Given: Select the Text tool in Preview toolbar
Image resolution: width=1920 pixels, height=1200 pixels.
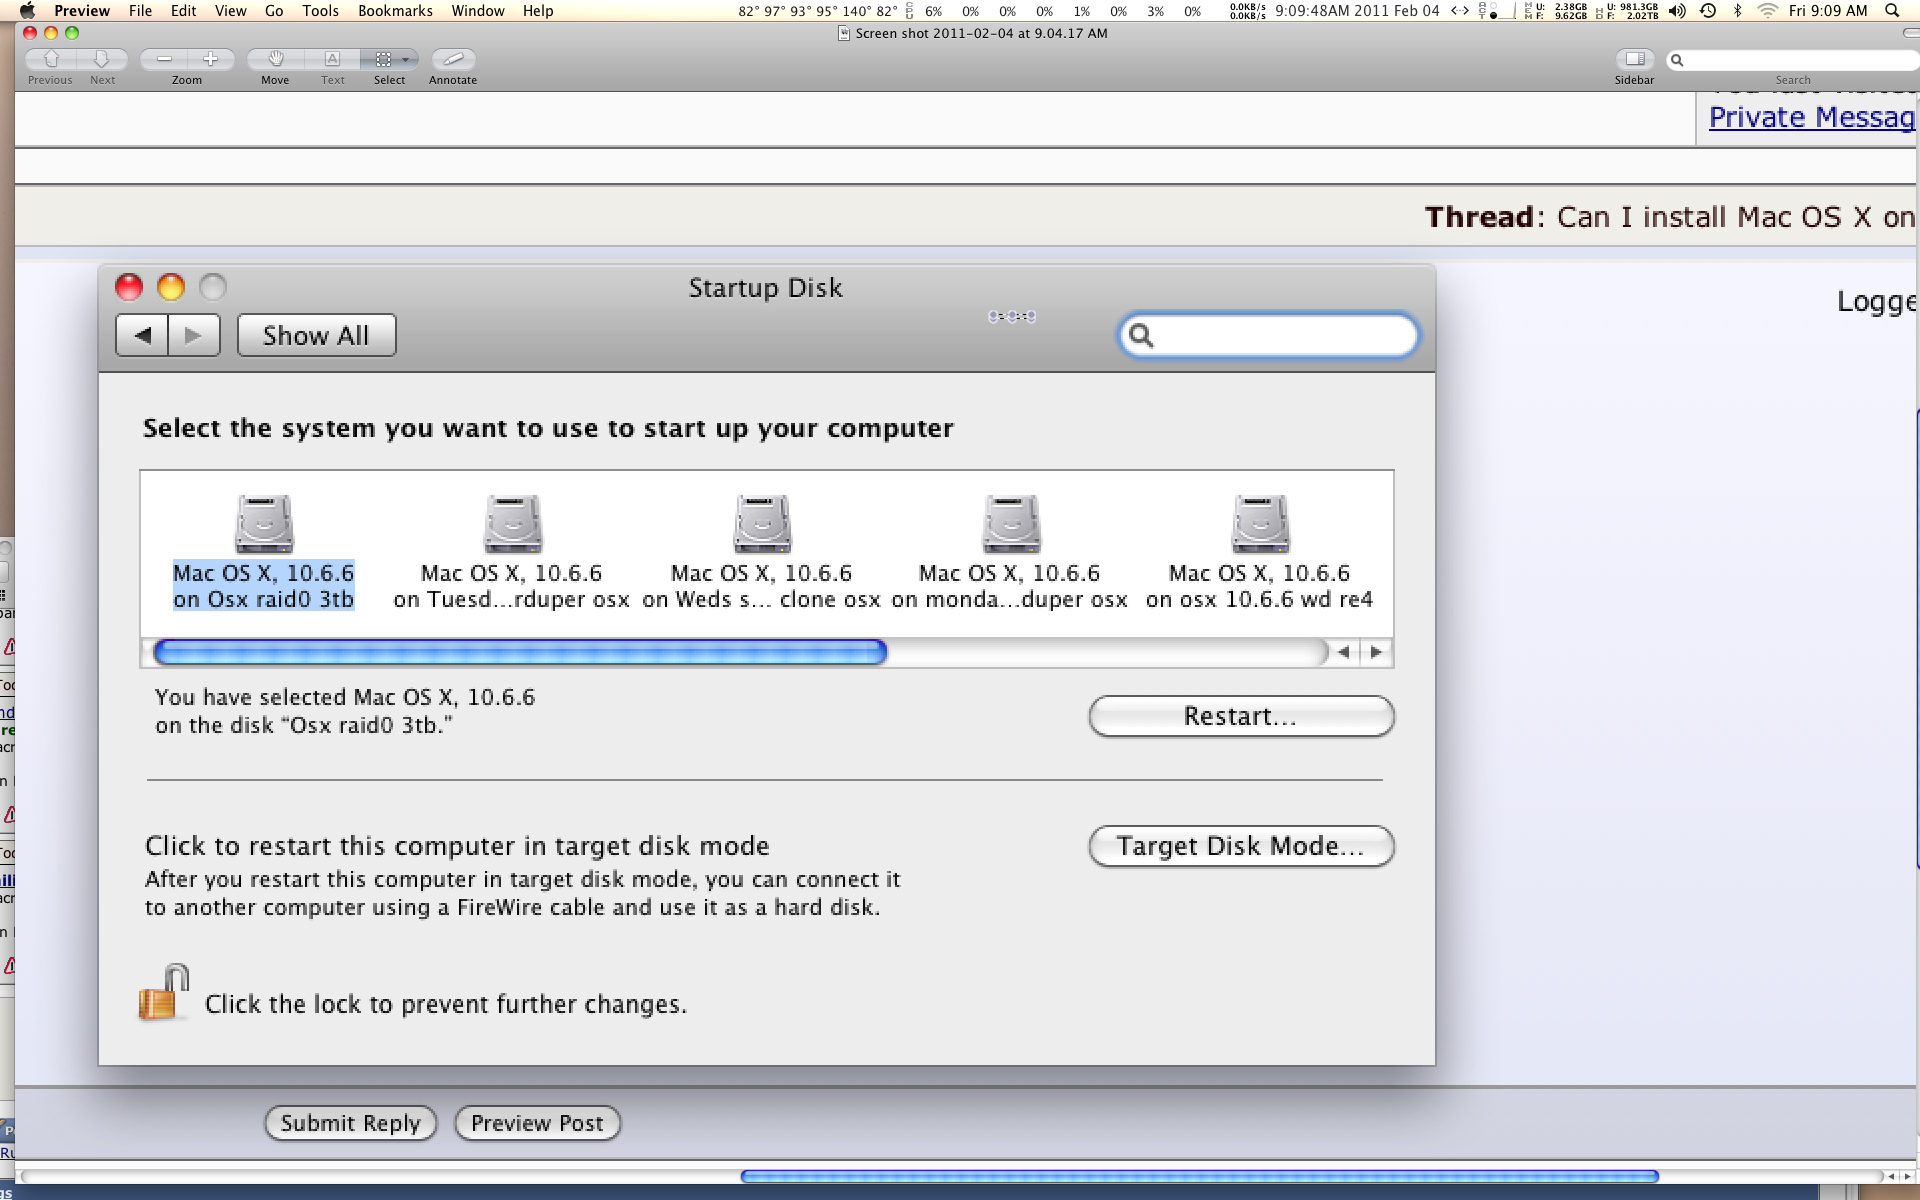Looking at the screenshot, I should pos(333,60).
